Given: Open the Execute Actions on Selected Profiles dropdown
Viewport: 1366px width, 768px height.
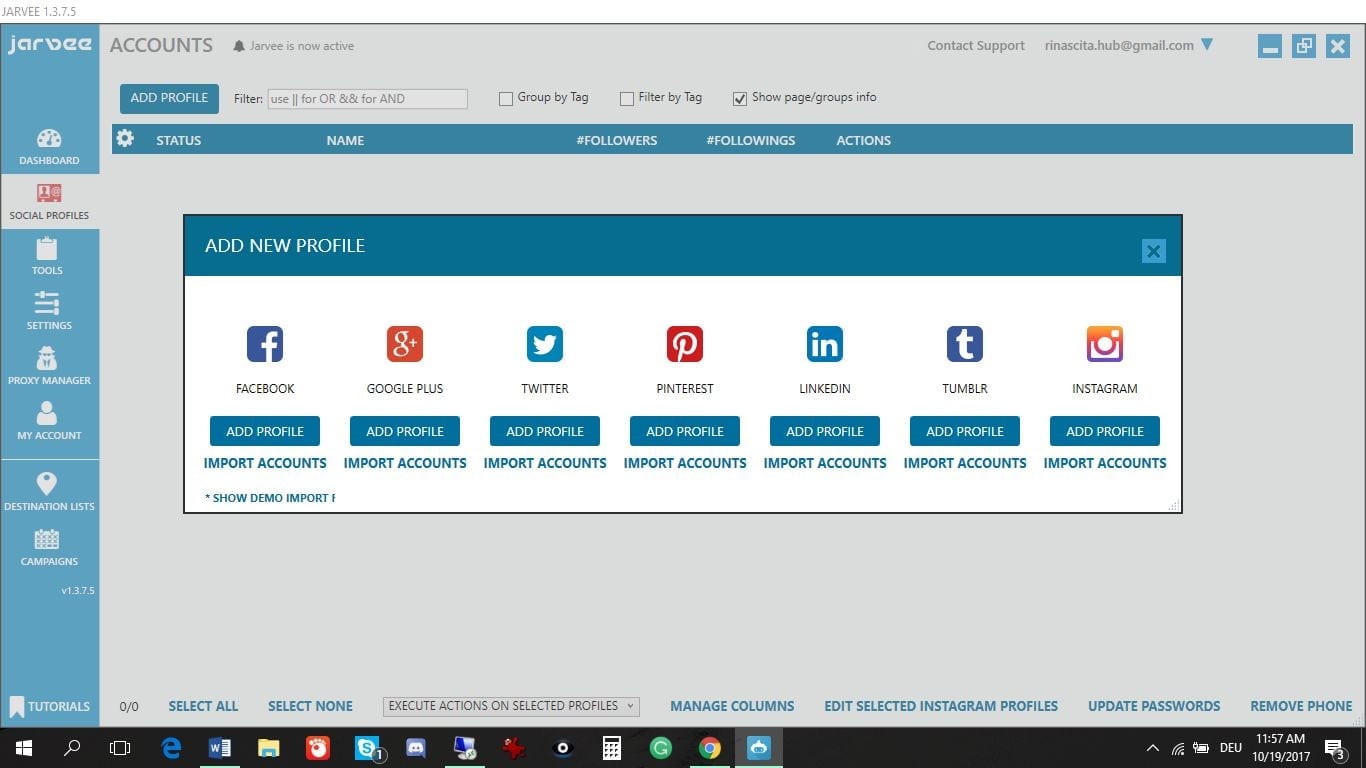Looking at the screenshot, I should pyautogui.click(x=511, y=706).
